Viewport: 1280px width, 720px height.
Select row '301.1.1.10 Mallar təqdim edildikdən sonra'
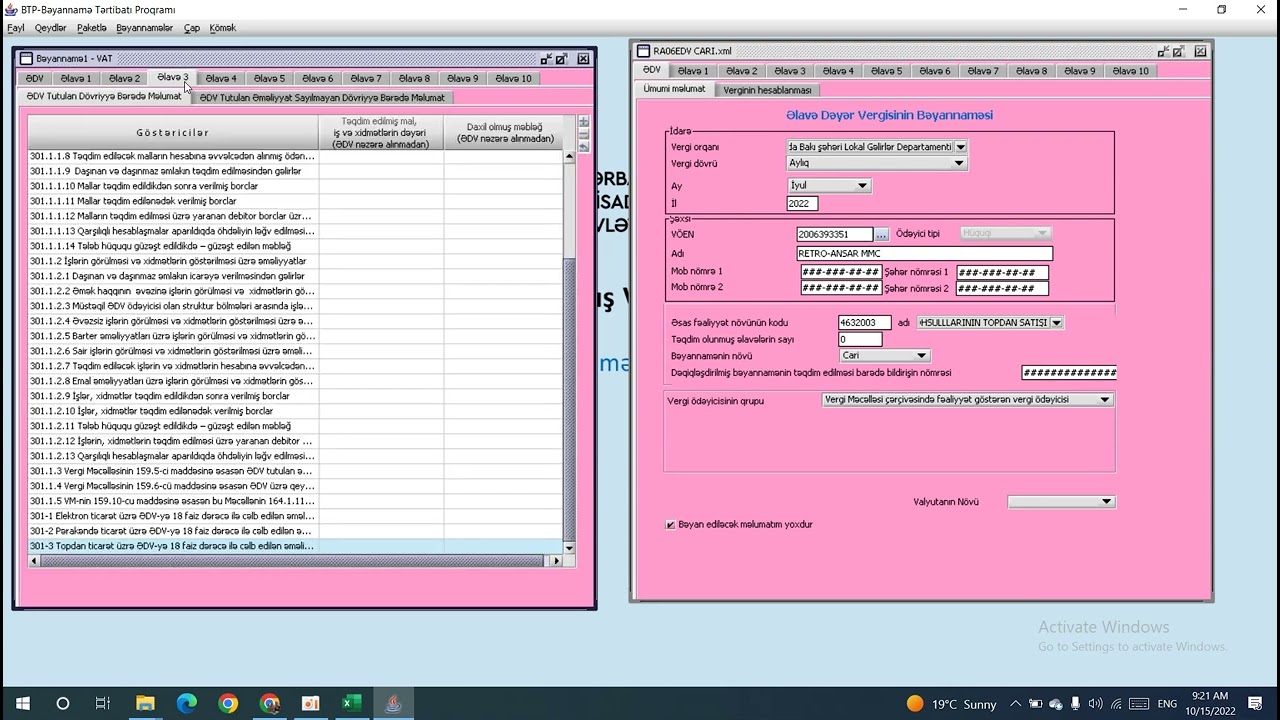pyautogui.click(x=296, y=186)
